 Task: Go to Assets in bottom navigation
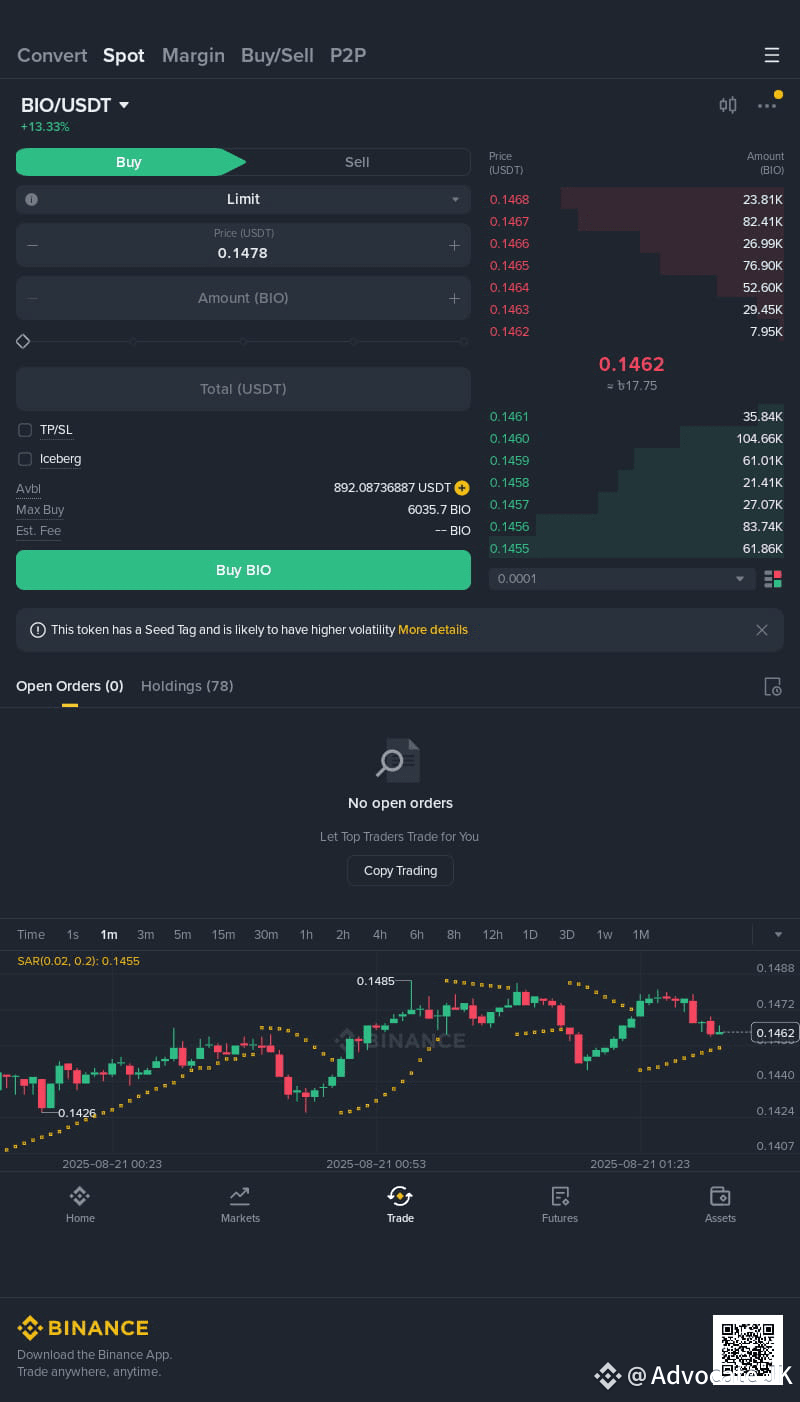click(720, 1204)
